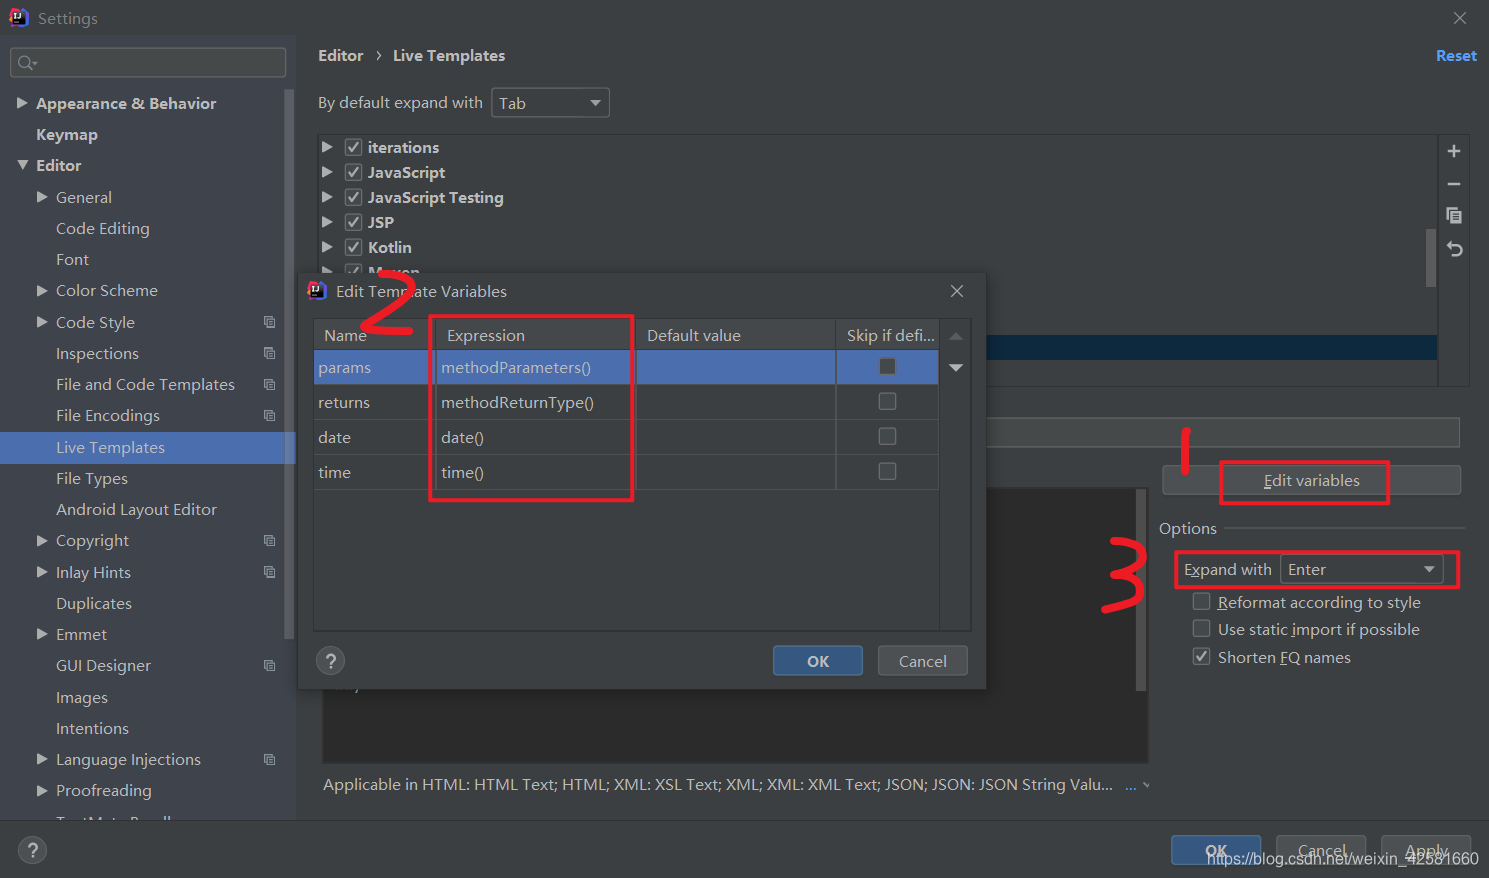Toggle Skip if defined for time row

pos(887,472)
